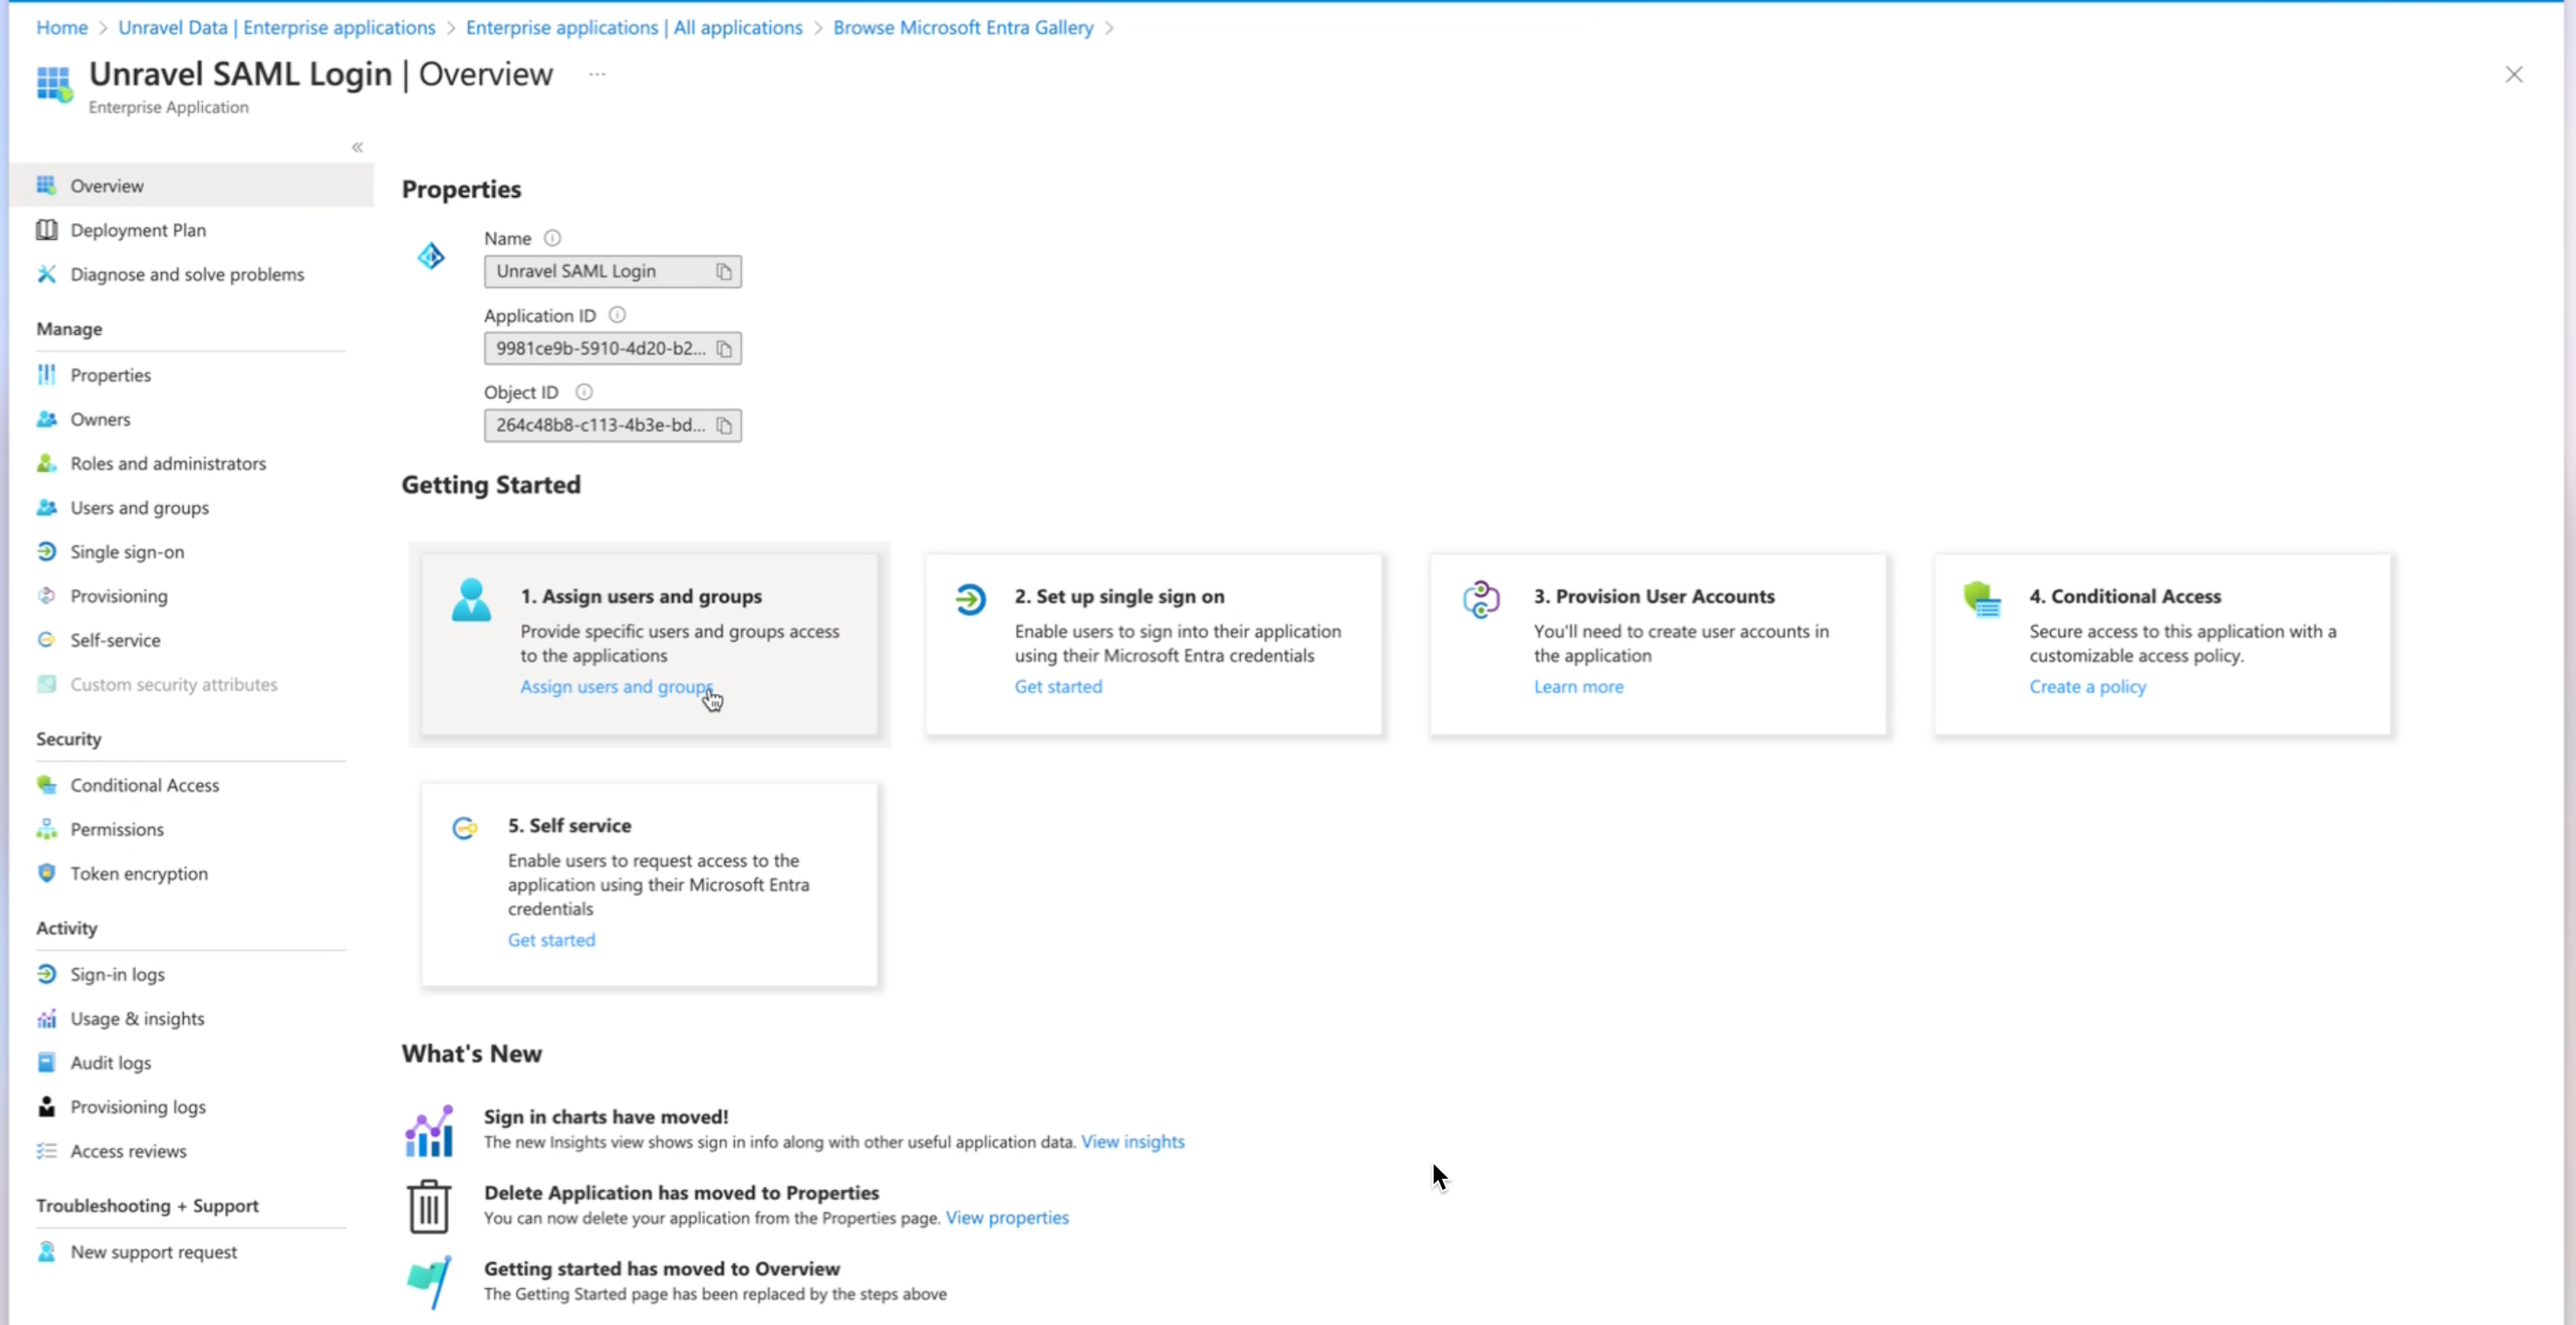The width and height of the screenshot is (2576, 1325).
Task: Click the Assign users and groups link
Action: point(617,686)
